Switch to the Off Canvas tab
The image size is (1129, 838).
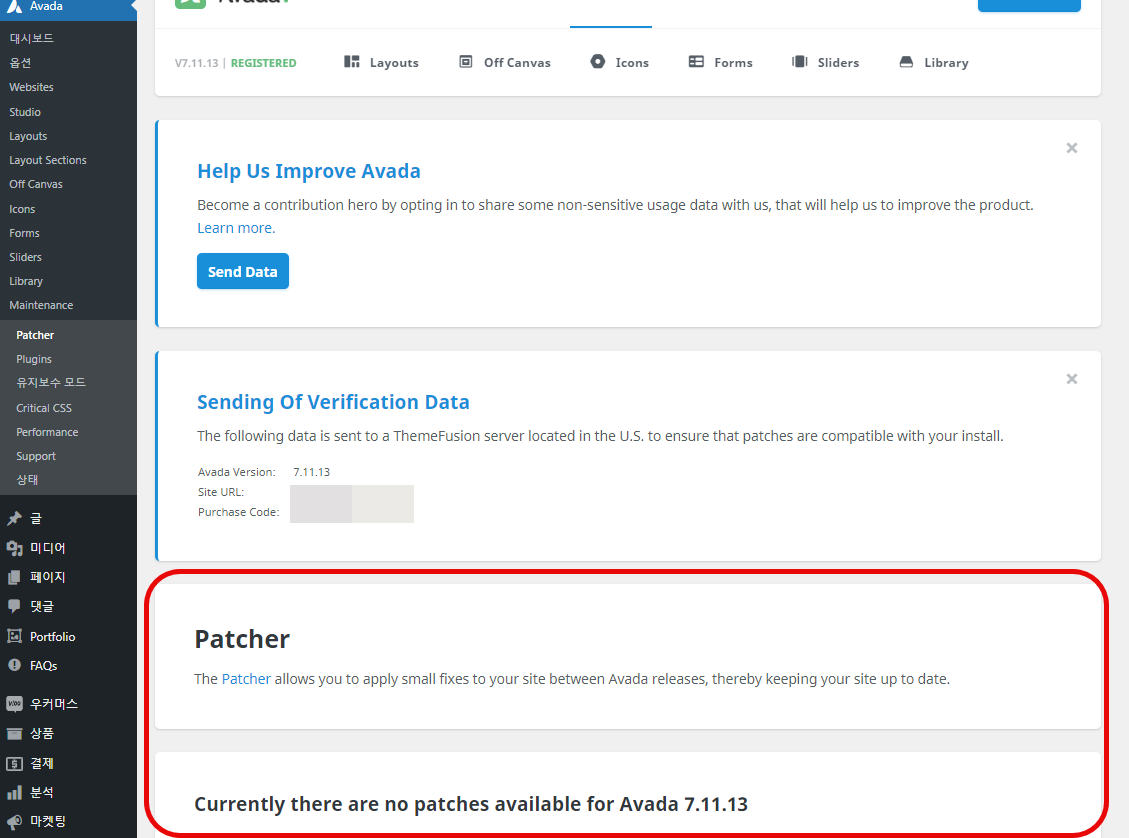pyautogui.click(x=505, y=63)
